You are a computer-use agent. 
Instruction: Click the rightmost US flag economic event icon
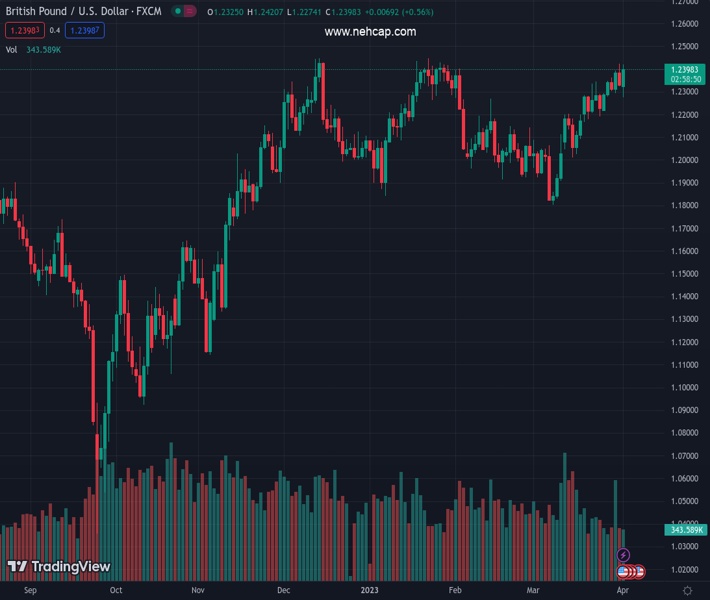[x=639, y=572]
